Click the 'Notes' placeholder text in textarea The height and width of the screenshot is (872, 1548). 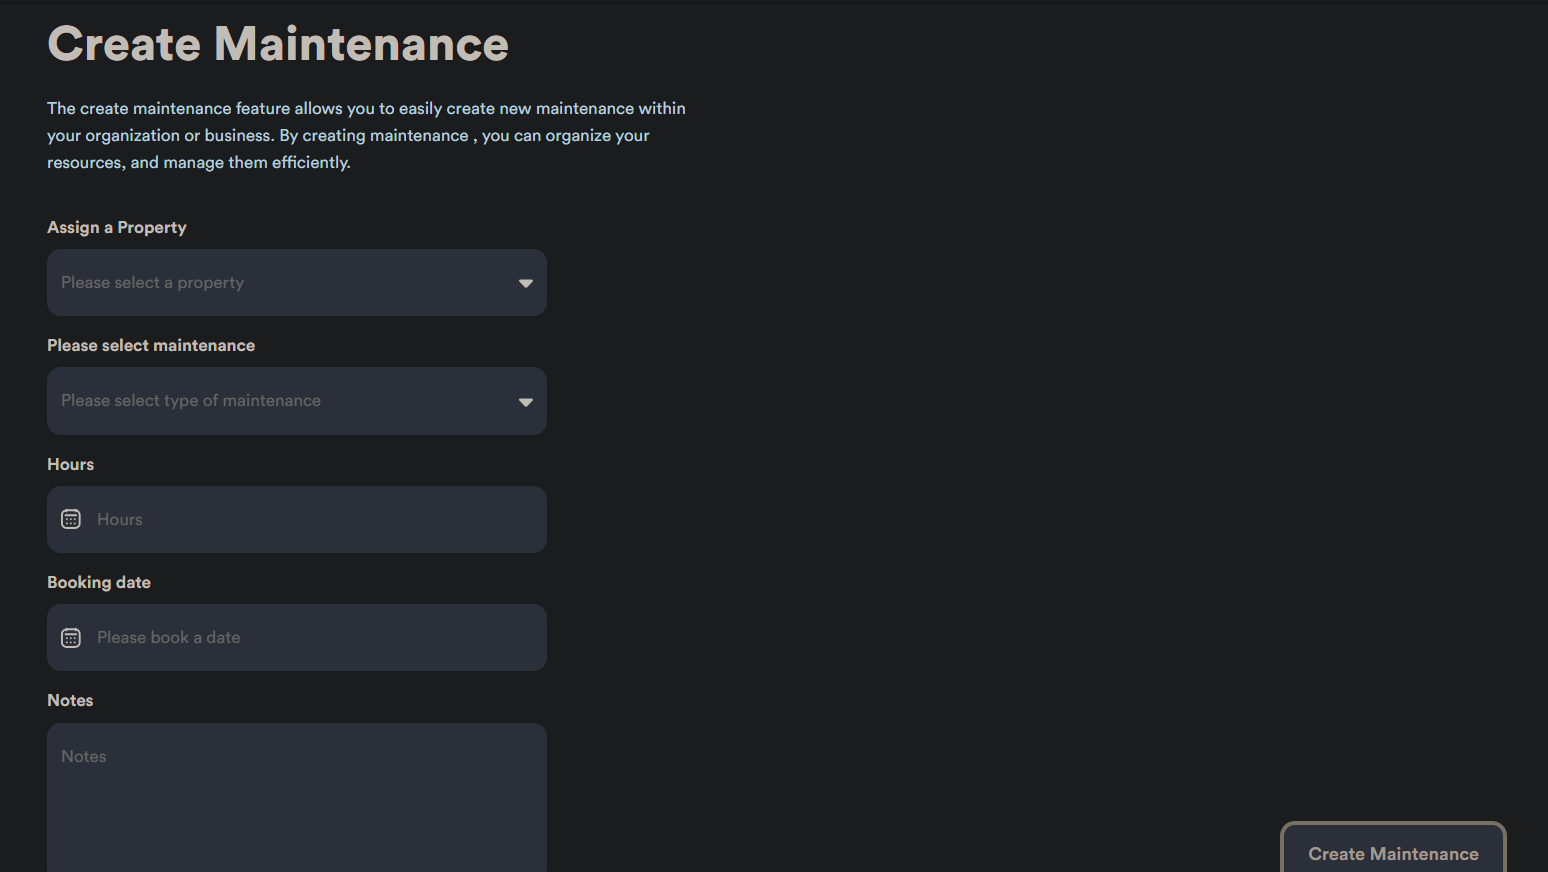click(x=84, y=757)
